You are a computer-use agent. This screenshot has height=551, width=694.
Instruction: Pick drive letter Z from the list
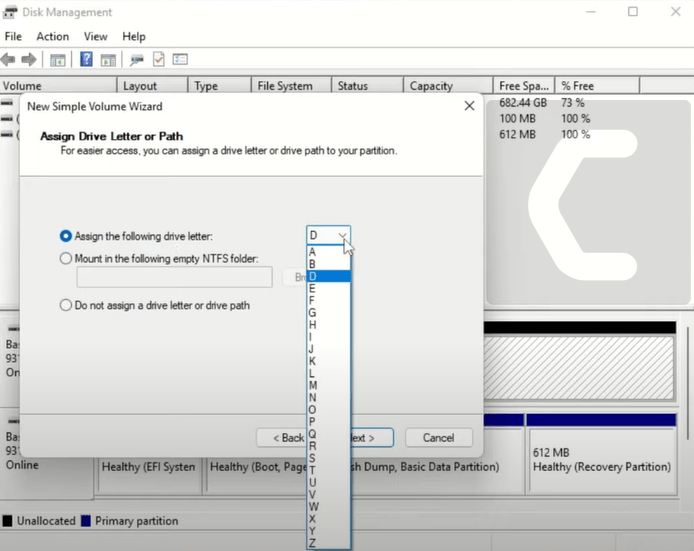tap(313, 542)
